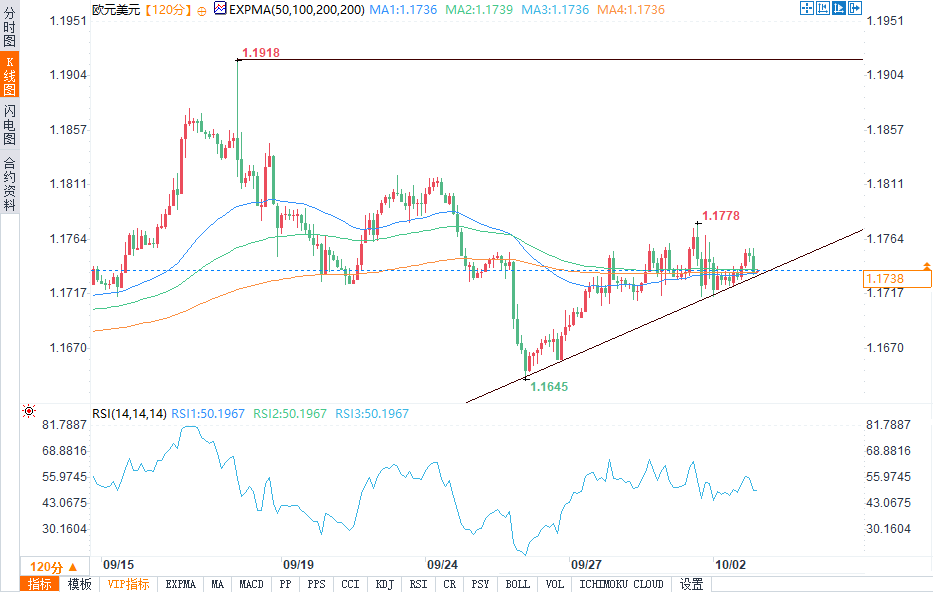Open the 120分 timeframe dropdown

pyautogui.click(x=54, y=566)
